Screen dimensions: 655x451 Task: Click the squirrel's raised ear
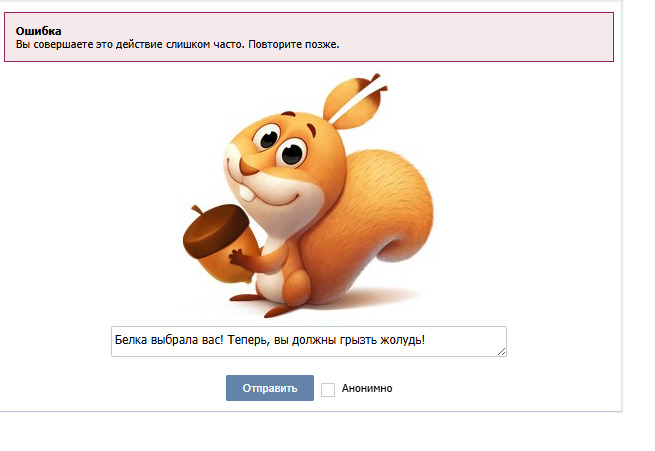[x=354, y=102]
